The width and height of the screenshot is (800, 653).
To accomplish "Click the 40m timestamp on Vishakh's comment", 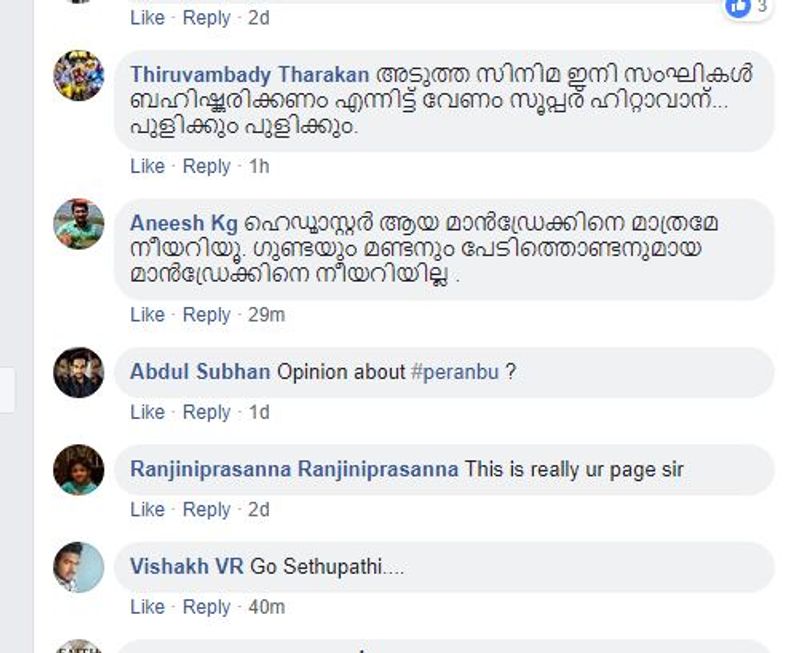I will click(266, 606).
